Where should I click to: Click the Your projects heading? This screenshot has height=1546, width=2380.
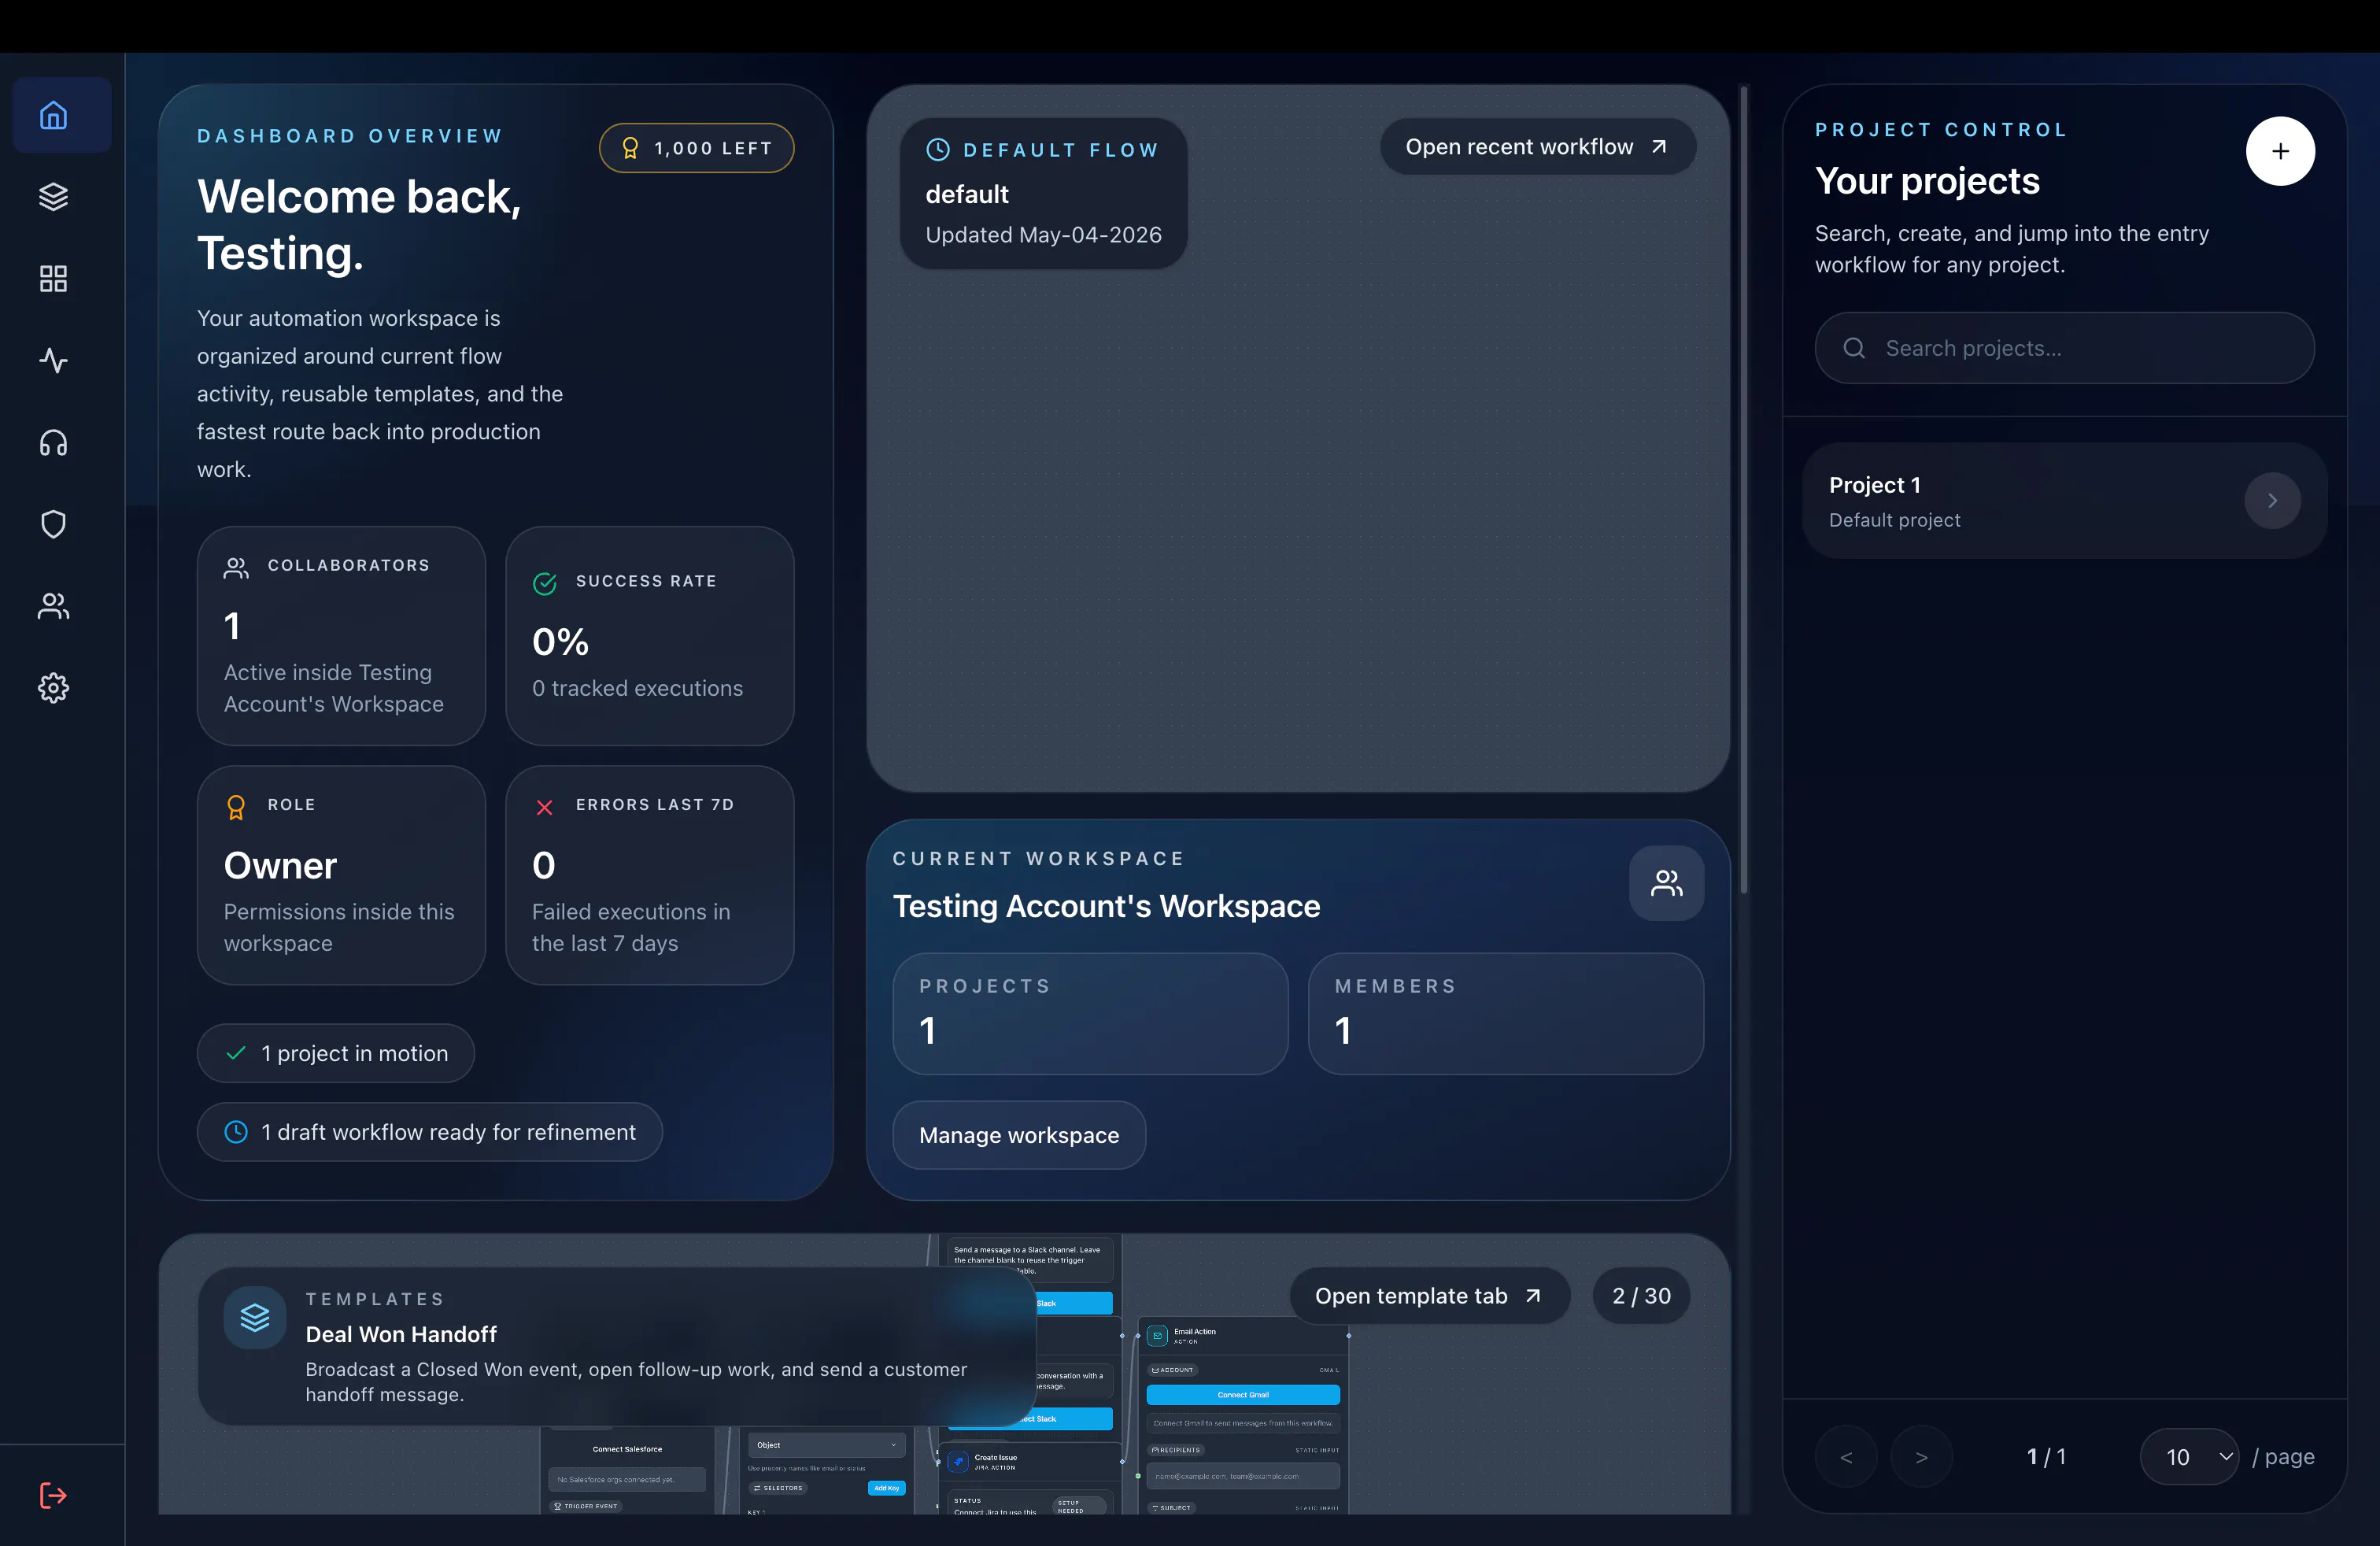1927,181
